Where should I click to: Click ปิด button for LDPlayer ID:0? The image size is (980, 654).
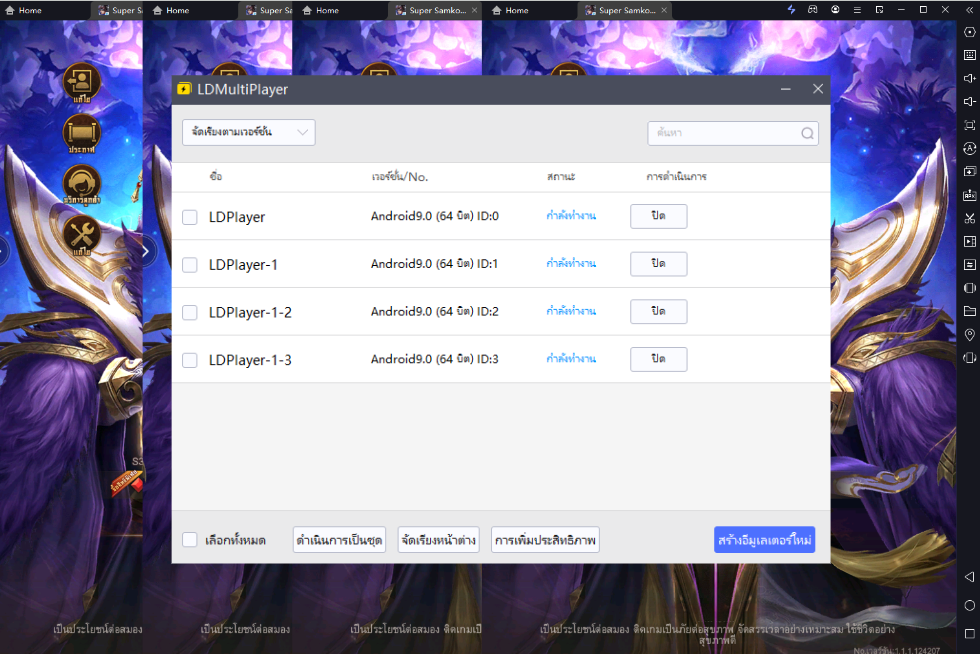pyautogui.click(x=659, y=216)
